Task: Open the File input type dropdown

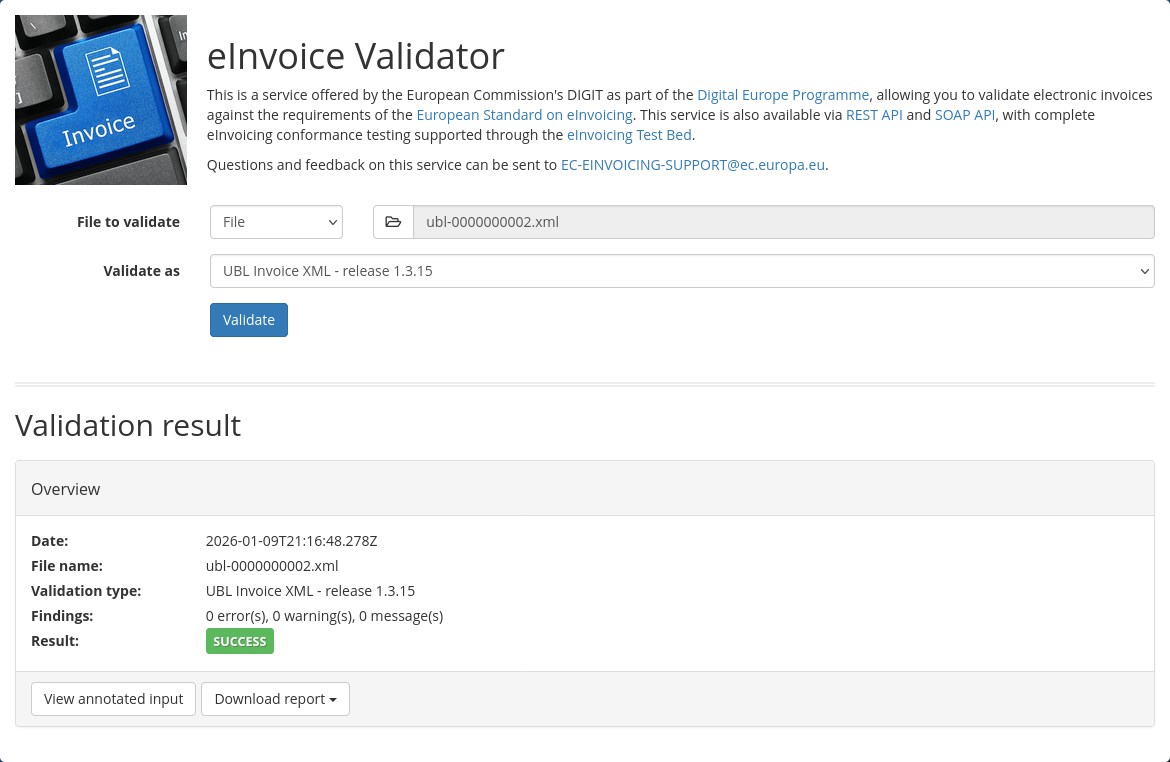Action: click(x=276, y=222)
